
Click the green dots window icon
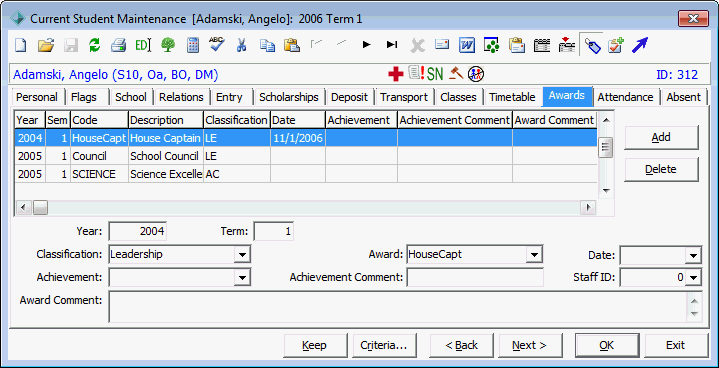[x=491, y=45]
